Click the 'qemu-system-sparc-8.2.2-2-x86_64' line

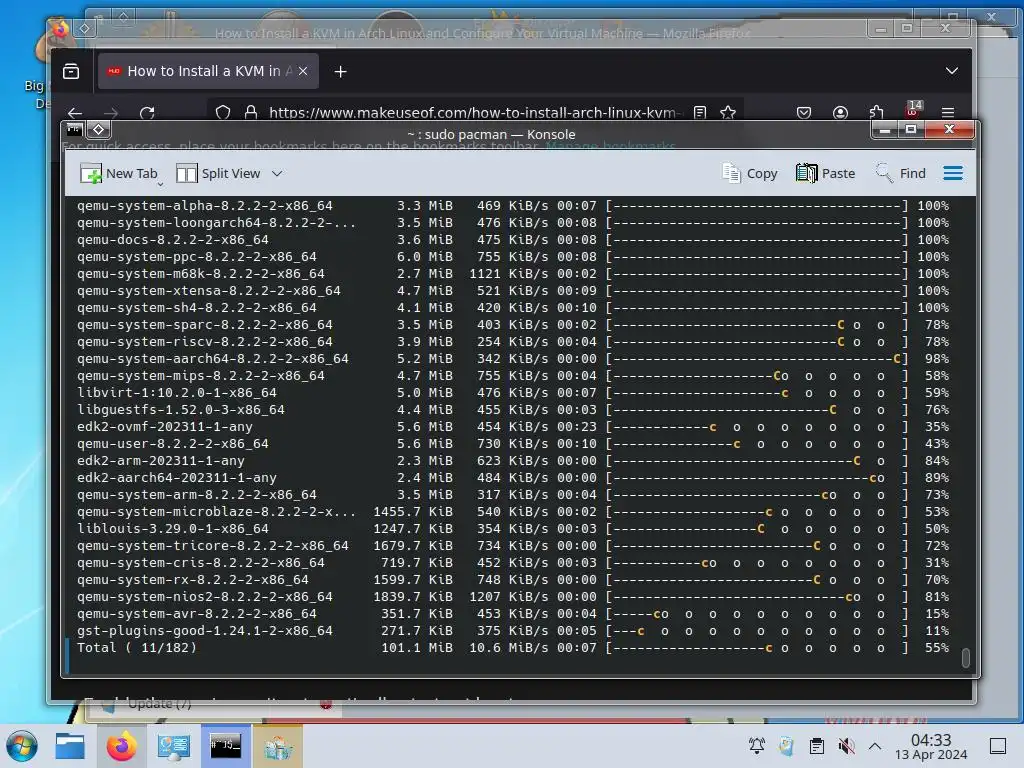204,325
